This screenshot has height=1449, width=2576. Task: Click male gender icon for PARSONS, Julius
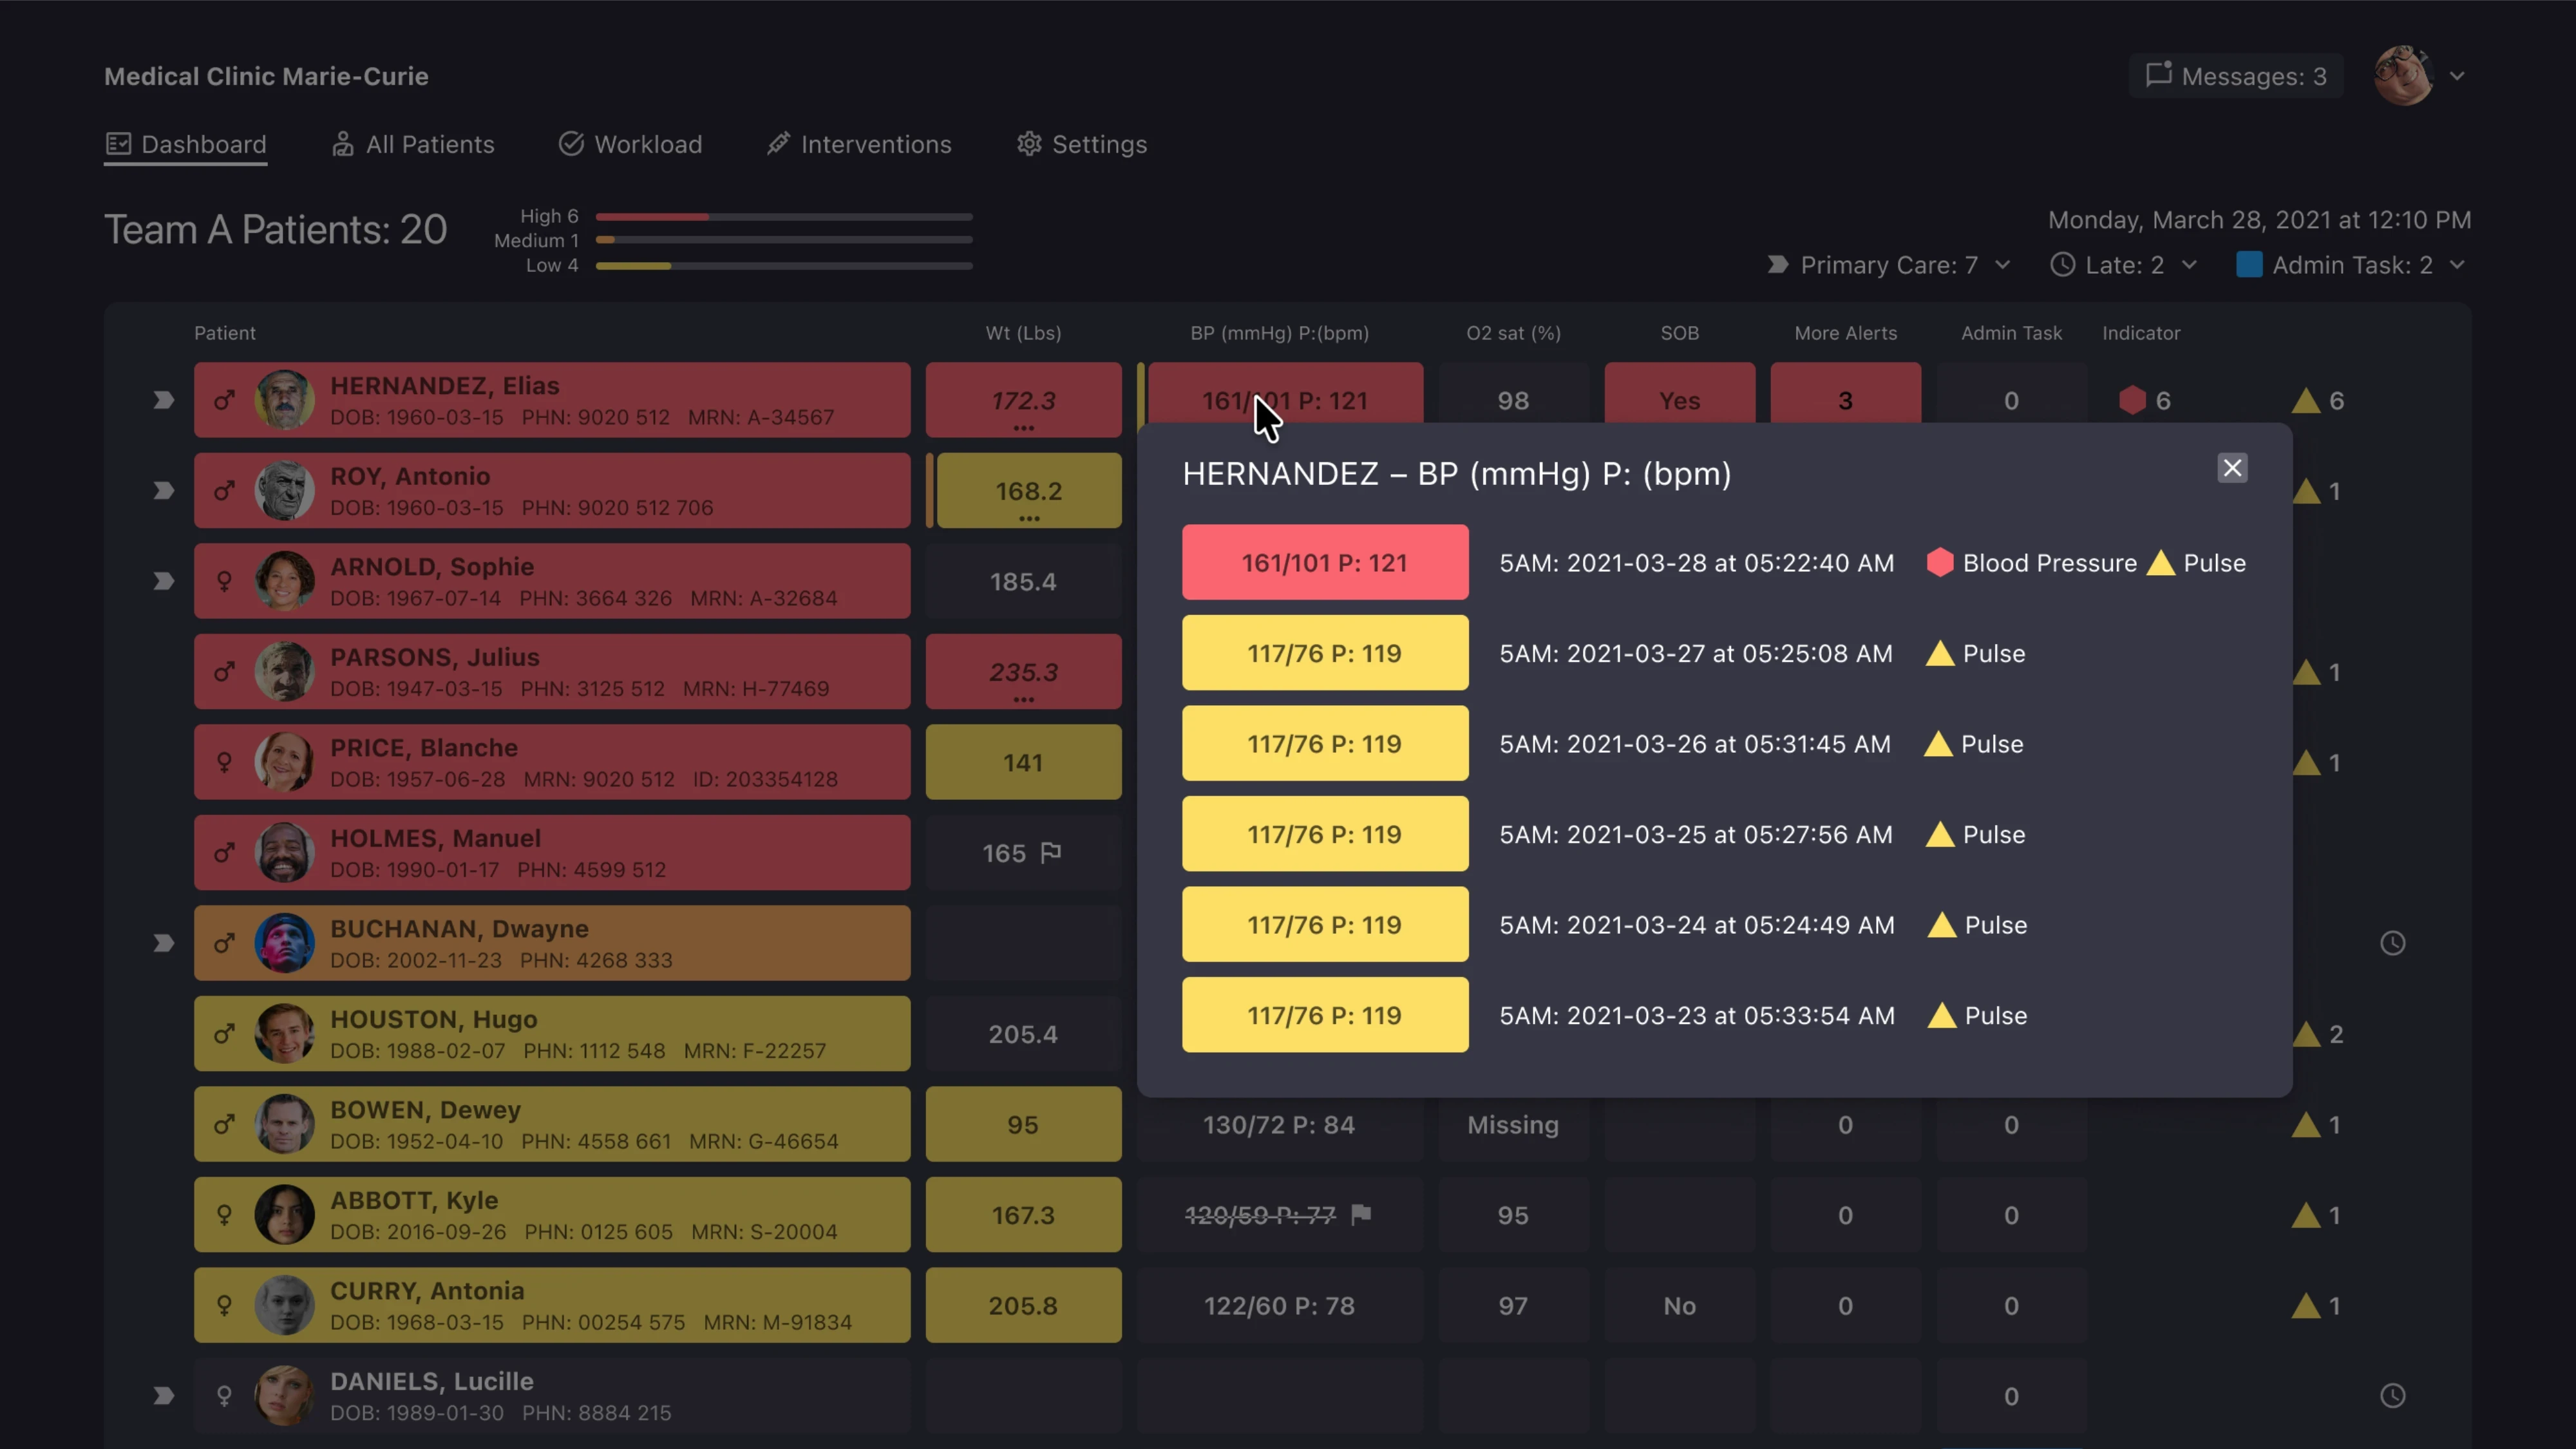(224, 672)
